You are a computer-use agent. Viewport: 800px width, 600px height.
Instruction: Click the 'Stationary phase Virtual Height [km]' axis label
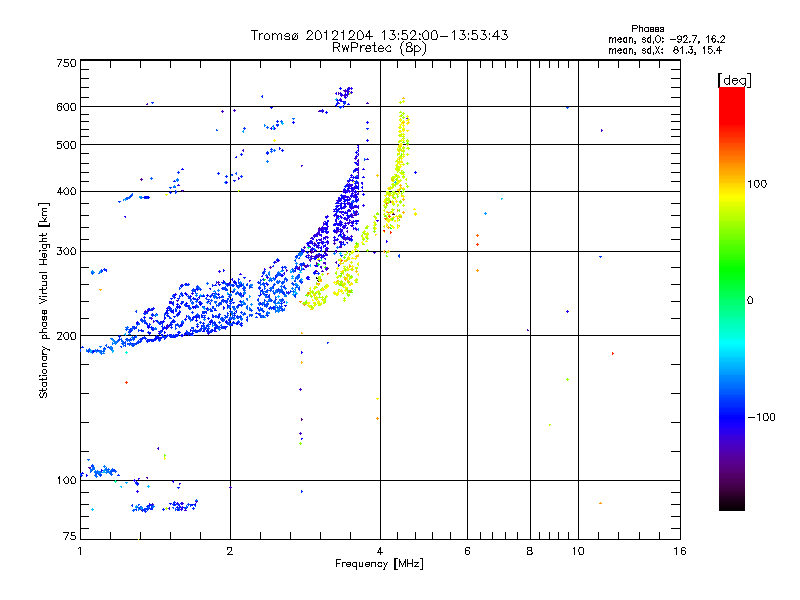pyautogui.click(x=43, y=300)
